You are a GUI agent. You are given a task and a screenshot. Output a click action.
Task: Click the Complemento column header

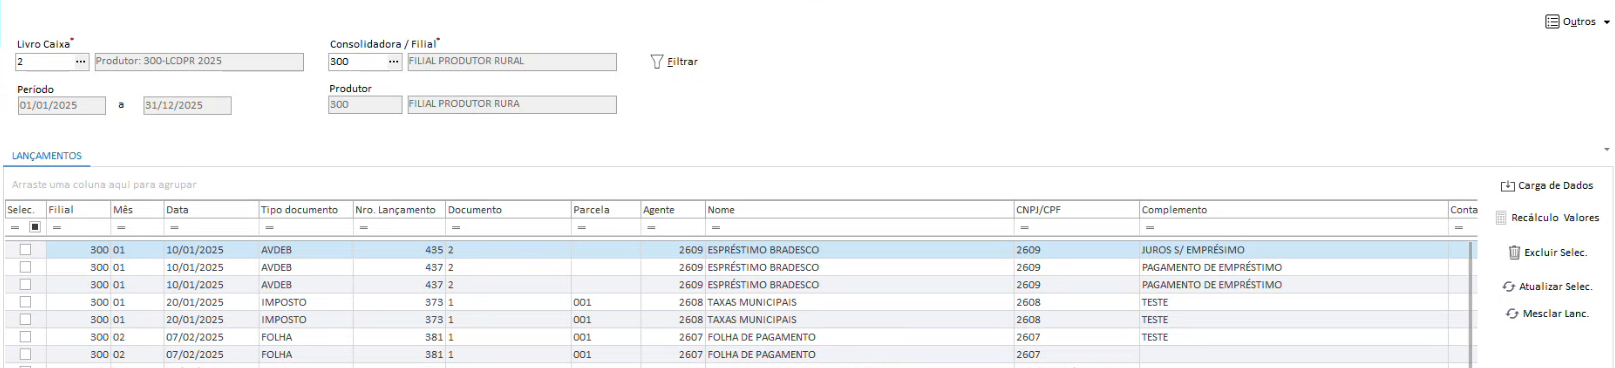[1295, 210]
